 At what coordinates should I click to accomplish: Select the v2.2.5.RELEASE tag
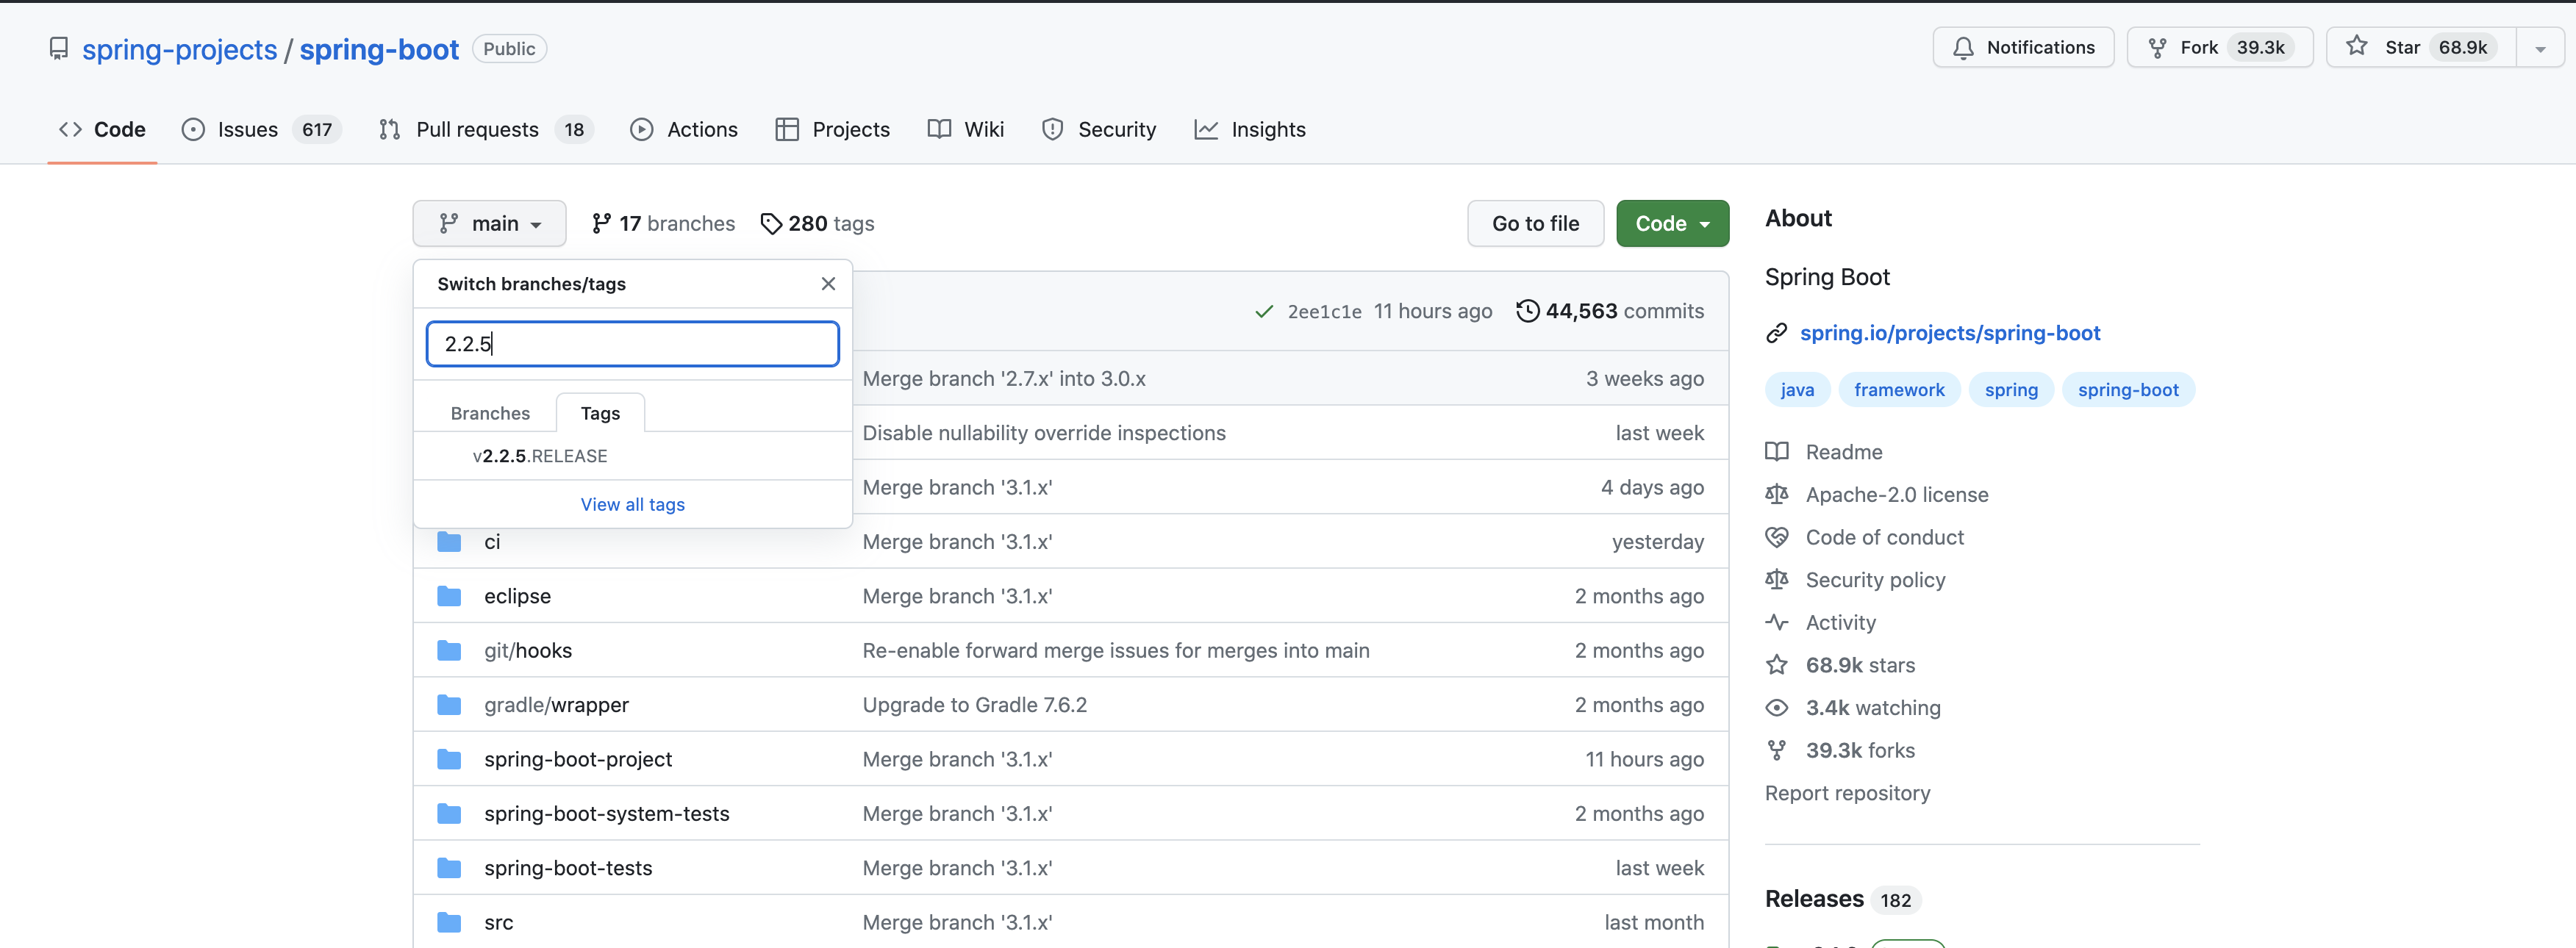540,456
